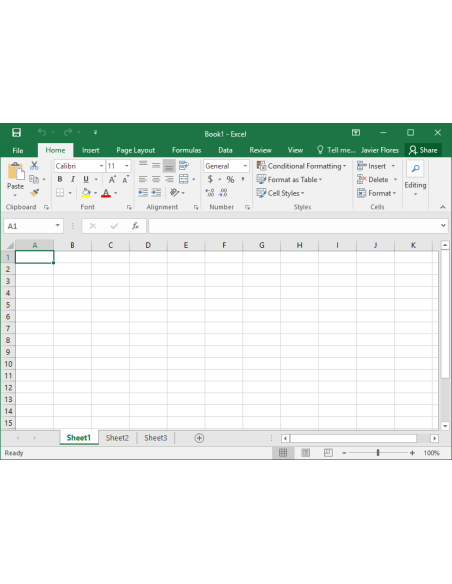The image size is (452, 584).
Task: Activate the Format Painter brush
Action: coord(35,193)
